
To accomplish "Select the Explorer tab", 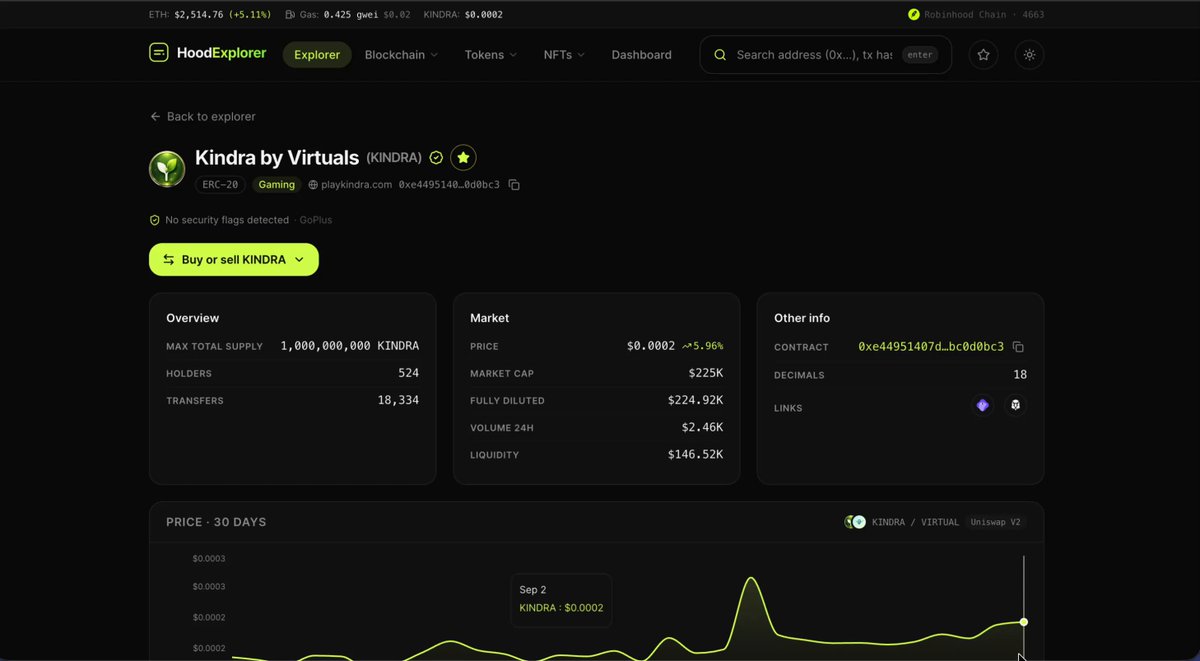I will pyautogui.click(x=317, y=55).
